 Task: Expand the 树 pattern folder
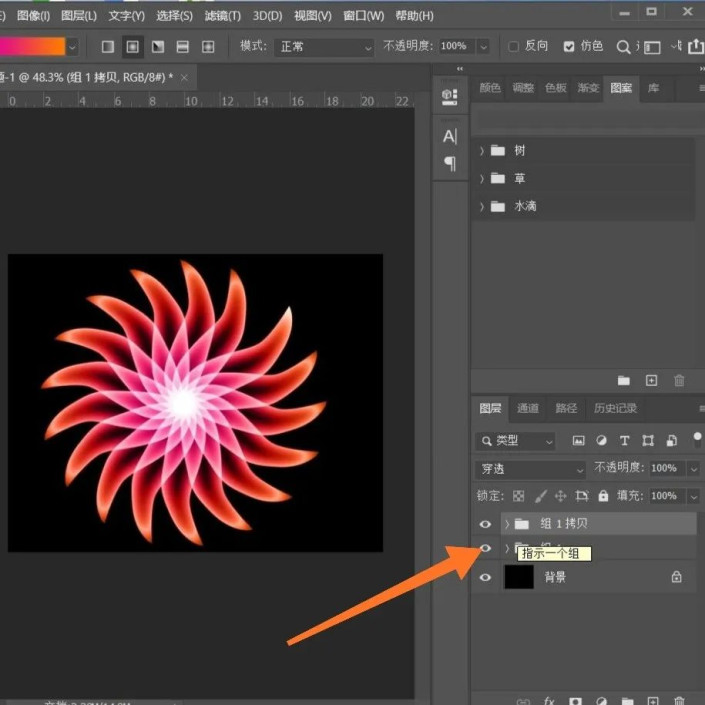coord(481,151)
